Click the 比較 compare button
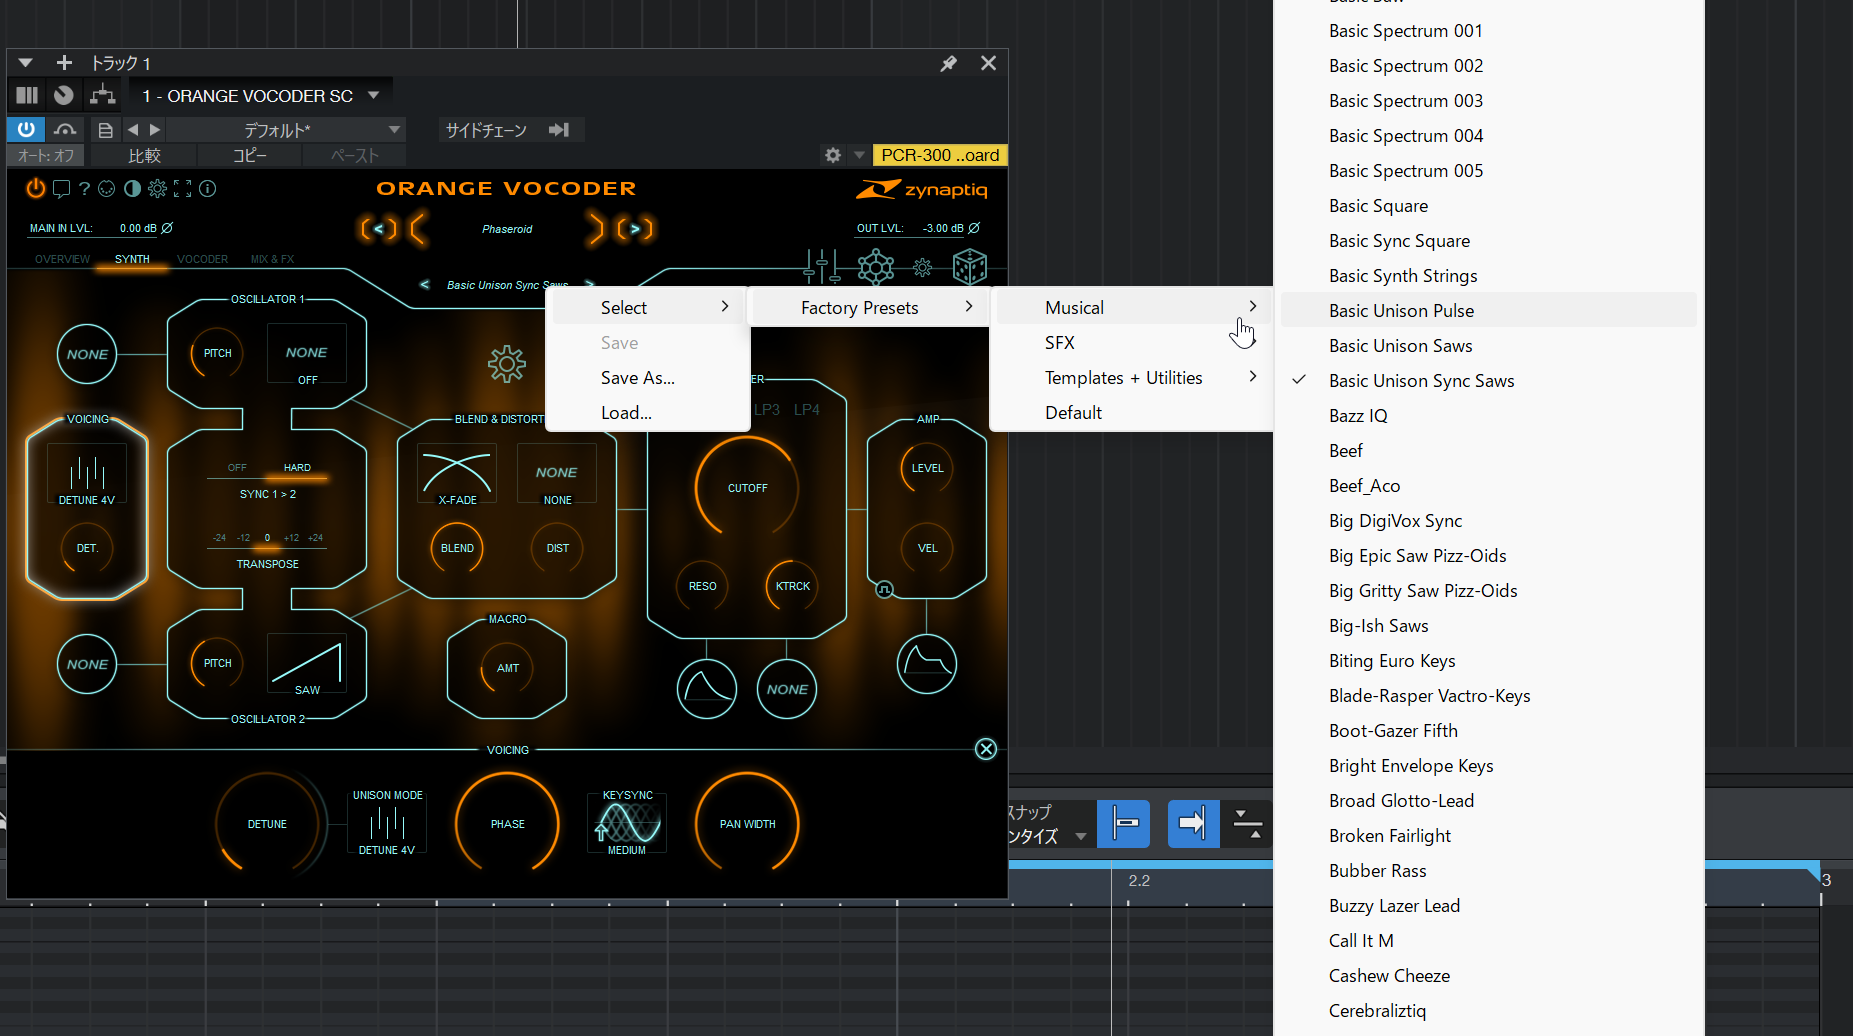 pos(145,156)
